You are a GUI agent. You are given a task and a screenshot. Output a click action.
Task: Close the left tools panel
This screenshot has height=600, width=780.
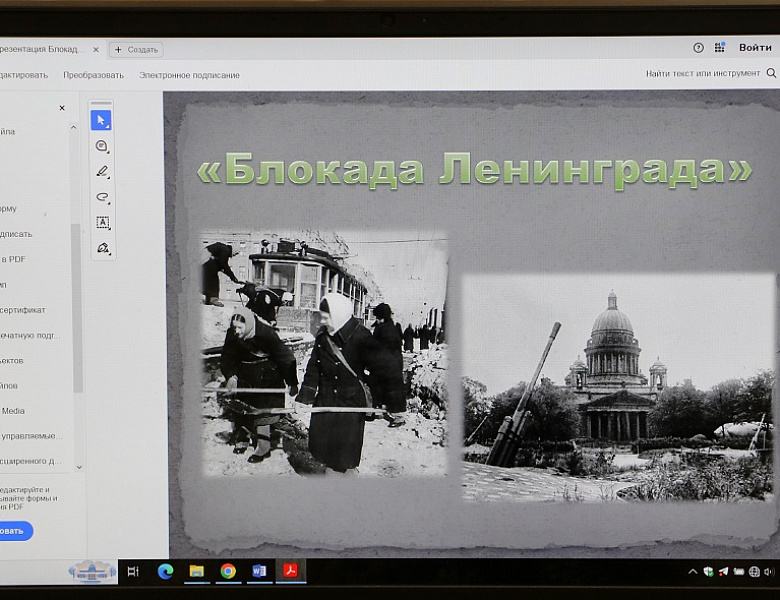(62, 108)
